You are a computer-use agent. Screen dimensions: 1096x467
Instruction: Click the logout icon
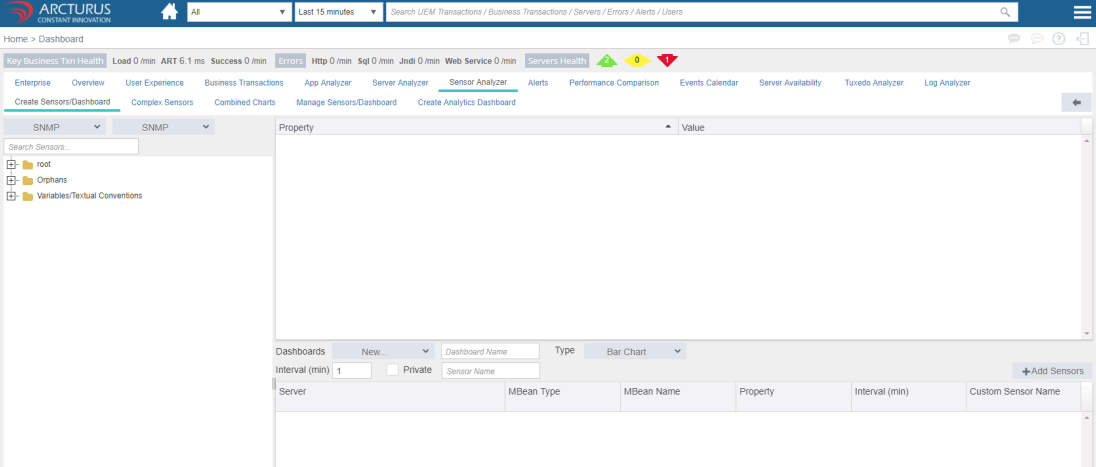click(1082, 39)
